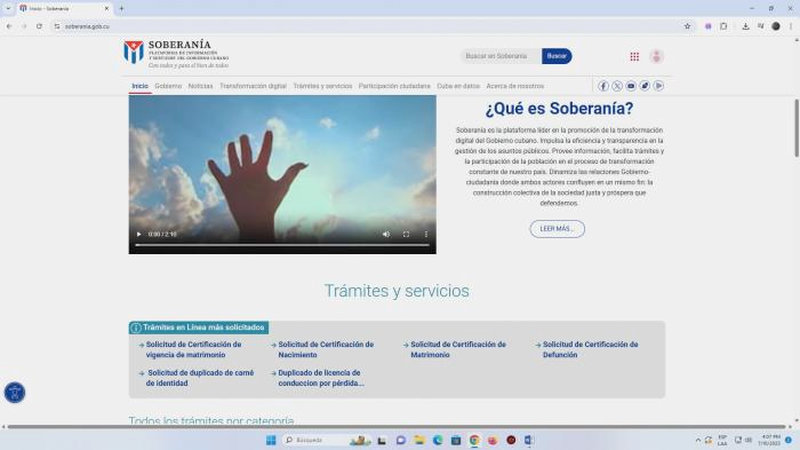Open Solicitud de duplicado de carné de identidad

199,378
